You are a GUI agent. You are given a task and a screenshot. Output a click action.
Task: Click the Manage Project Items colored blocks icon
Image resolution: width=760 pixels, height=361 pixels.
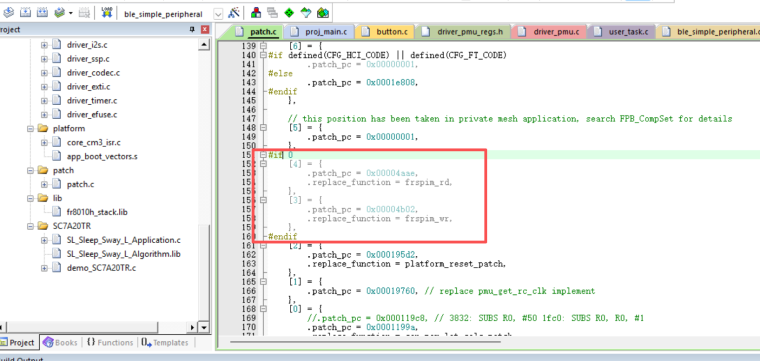pos(256,13)
